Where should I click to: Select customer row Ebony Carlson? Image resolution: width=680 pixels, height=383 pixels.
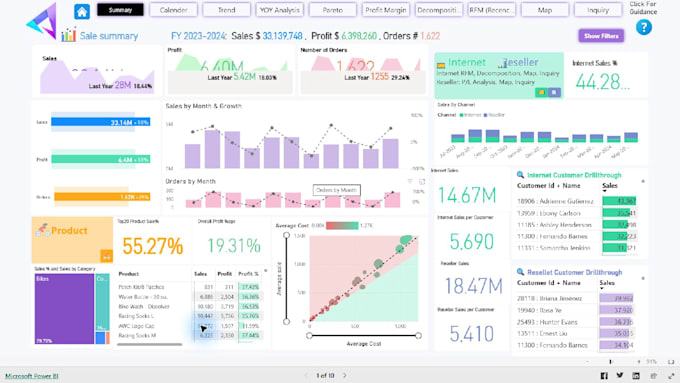tap(576, 213)
